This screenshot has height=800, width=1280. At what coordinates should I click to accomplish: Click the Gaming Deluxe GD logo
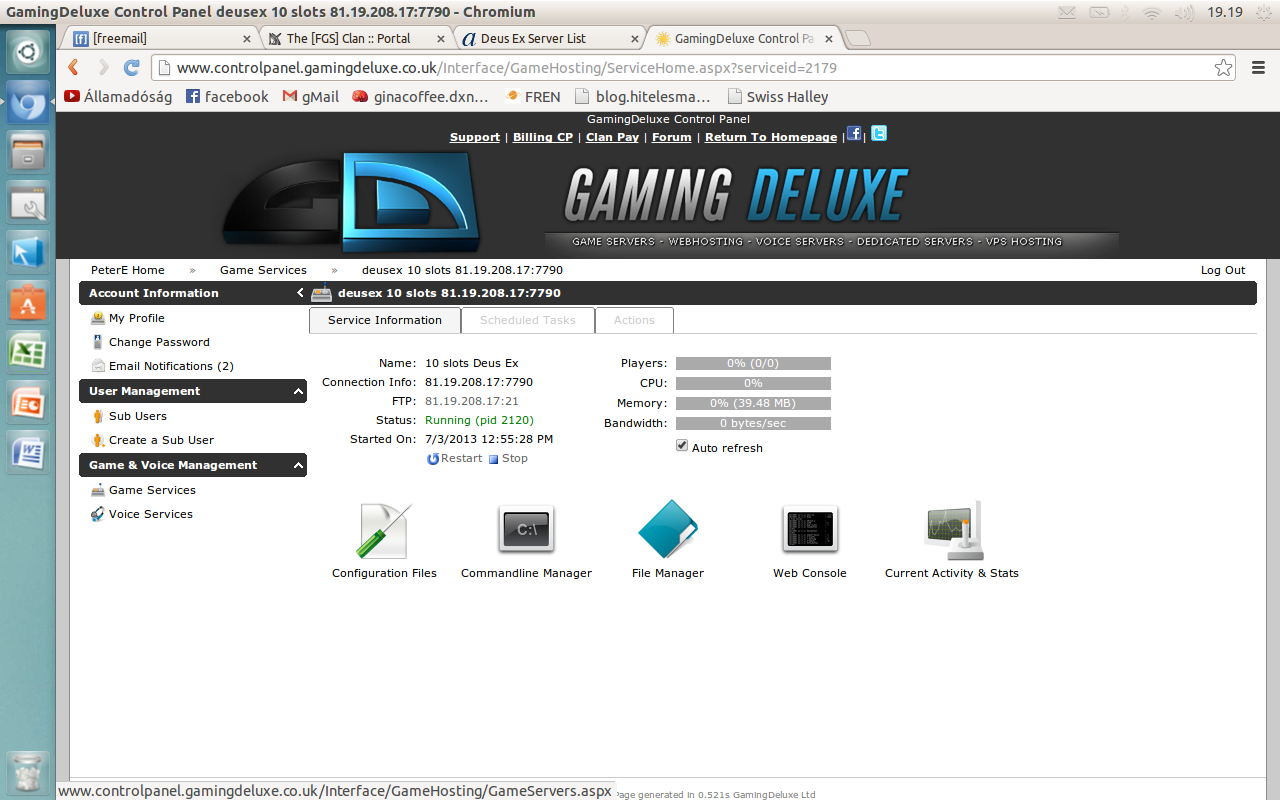point(350,202)
